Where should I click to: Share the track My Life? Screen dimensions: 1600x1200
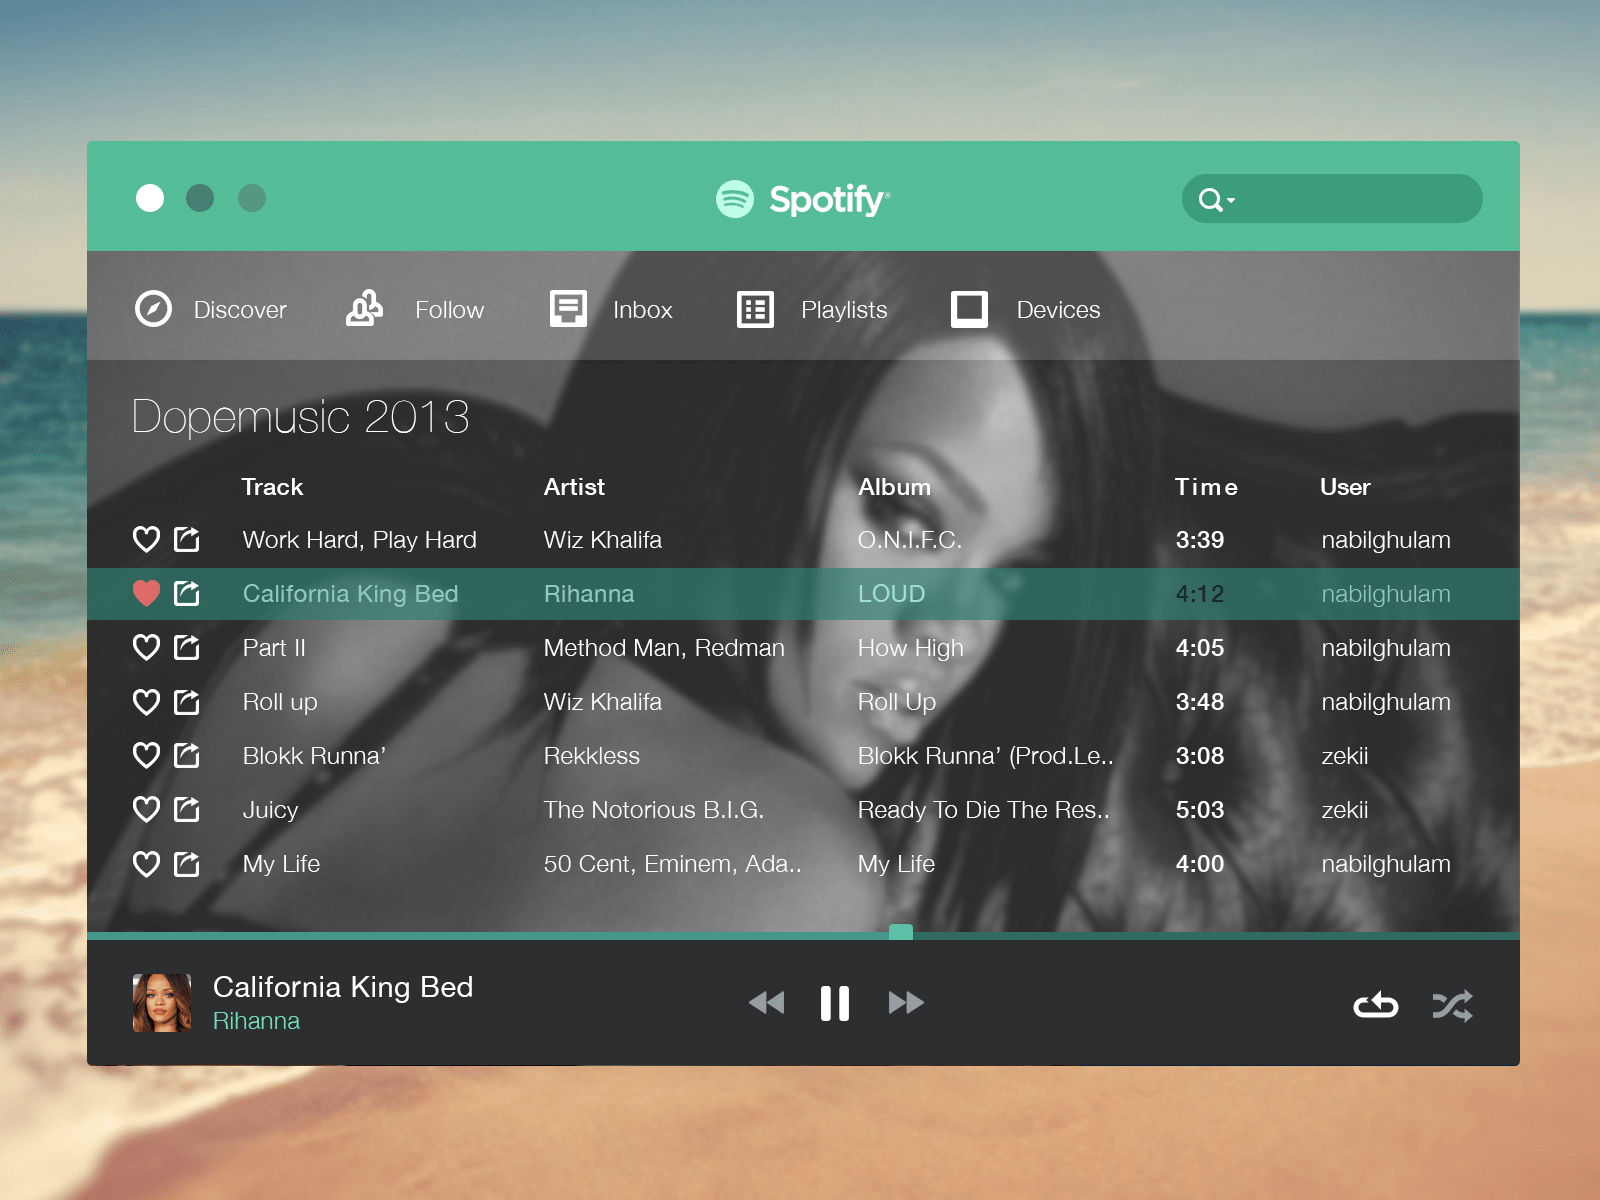[187, 863]
